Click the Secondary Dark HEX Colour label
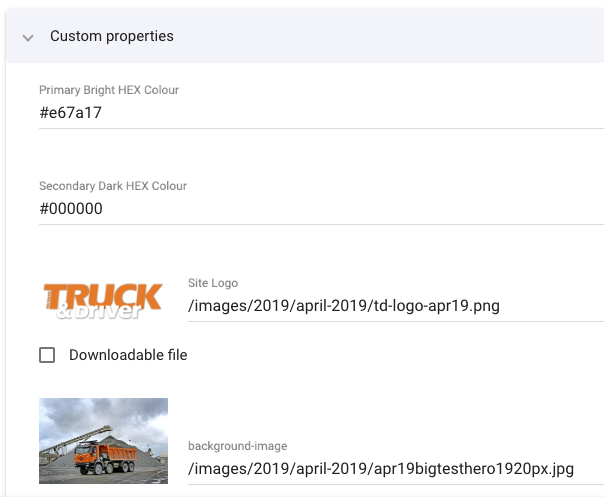Image resolution: width=604 pixels, height=498 pixels. point(113,186)
